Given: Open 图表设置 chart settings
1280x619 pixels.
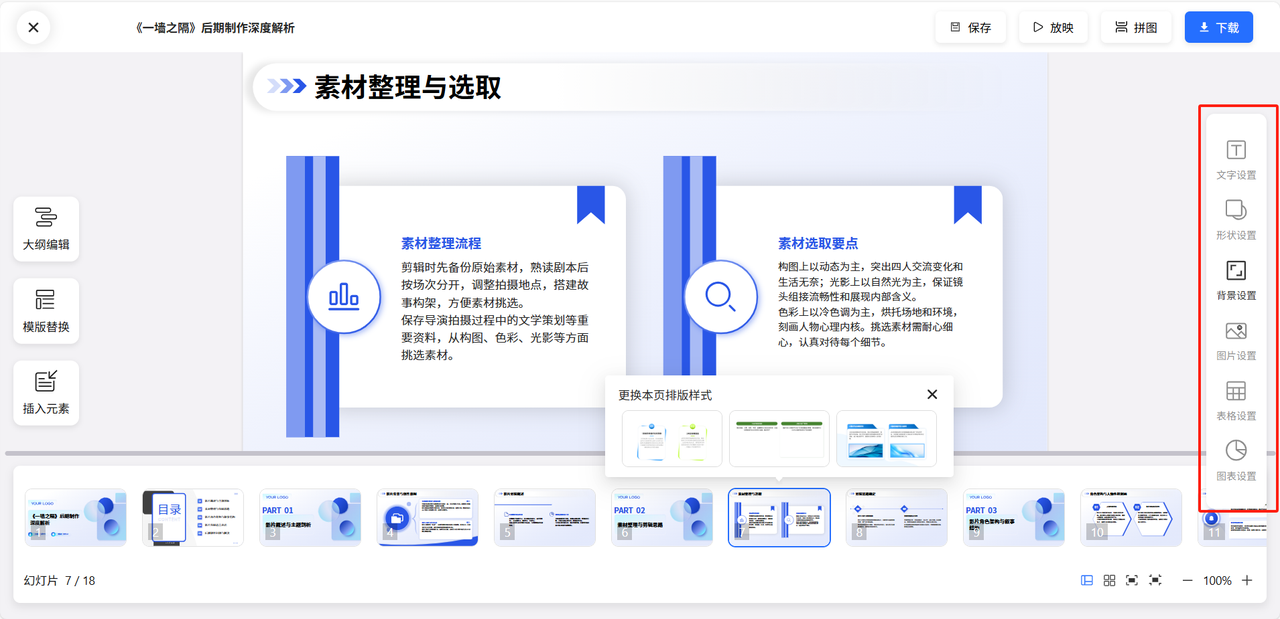Looking at the screenshot, I should point(1236,460).
